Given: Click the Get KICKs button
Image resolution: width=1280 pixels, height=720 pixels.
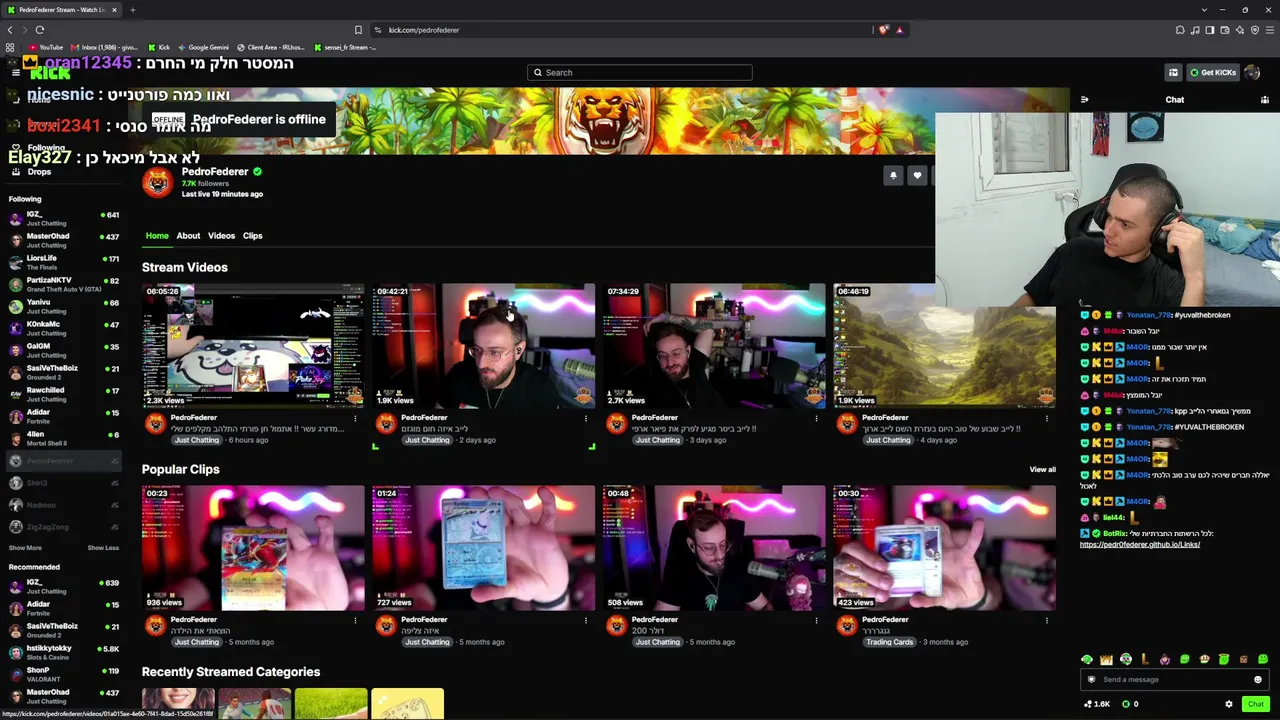Looking at the screenshot, I should (1212, 72).
